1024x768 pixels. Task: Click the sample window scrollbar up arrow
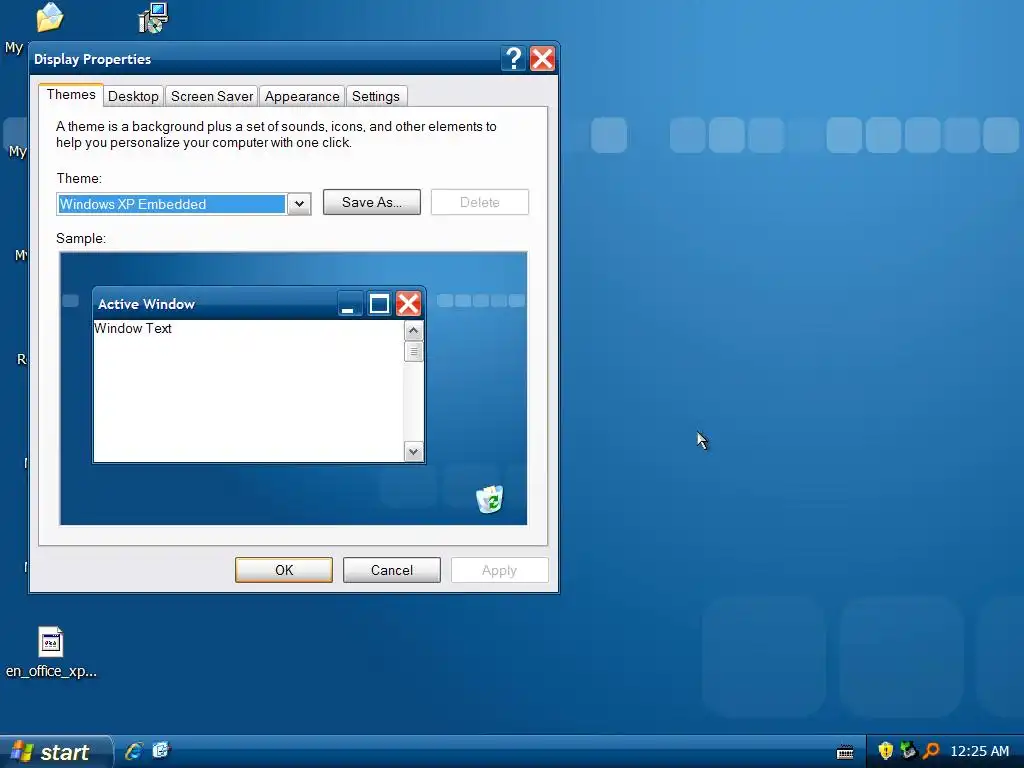[413, 330]
